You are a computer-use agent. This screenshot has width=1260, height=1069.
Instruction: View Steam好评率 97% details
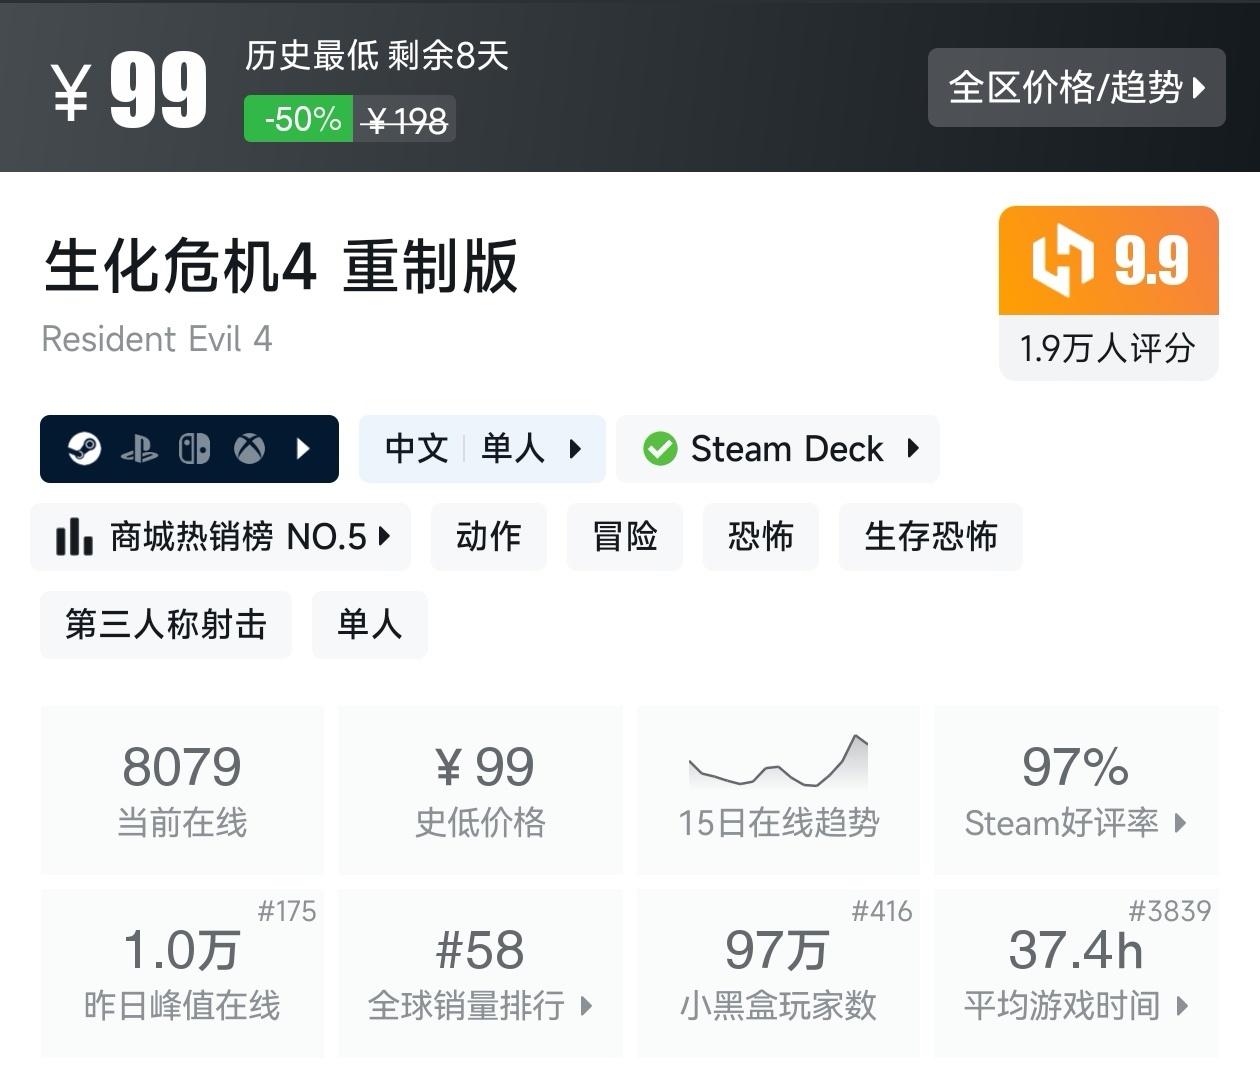pyautogui.click(x=1076, y=790)
